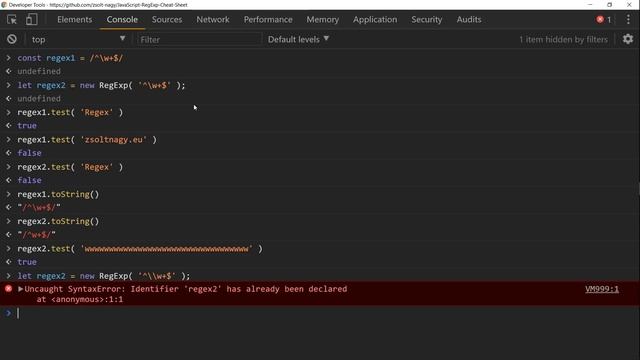Screen dimensions: 640x360
Task: Clear the console with the ban icon
Action: (12, 39)
